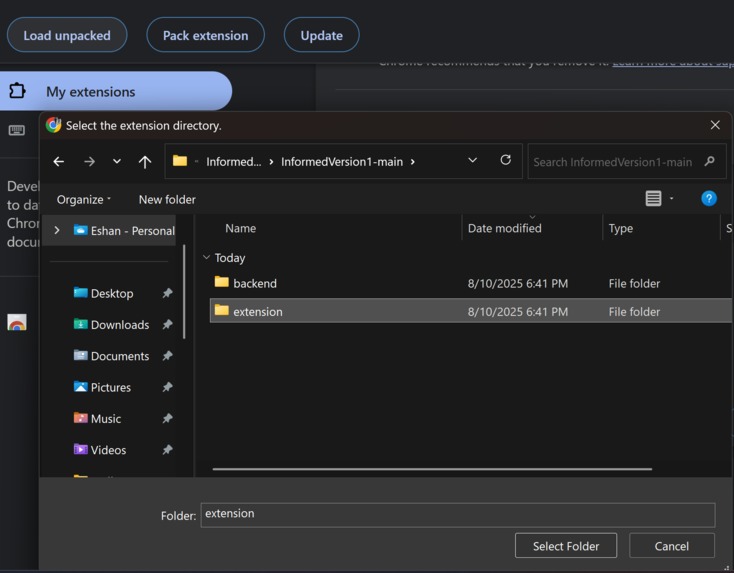Click the navigation pane vertical scrollbar
Screen dimensions: 734x573
184,291
